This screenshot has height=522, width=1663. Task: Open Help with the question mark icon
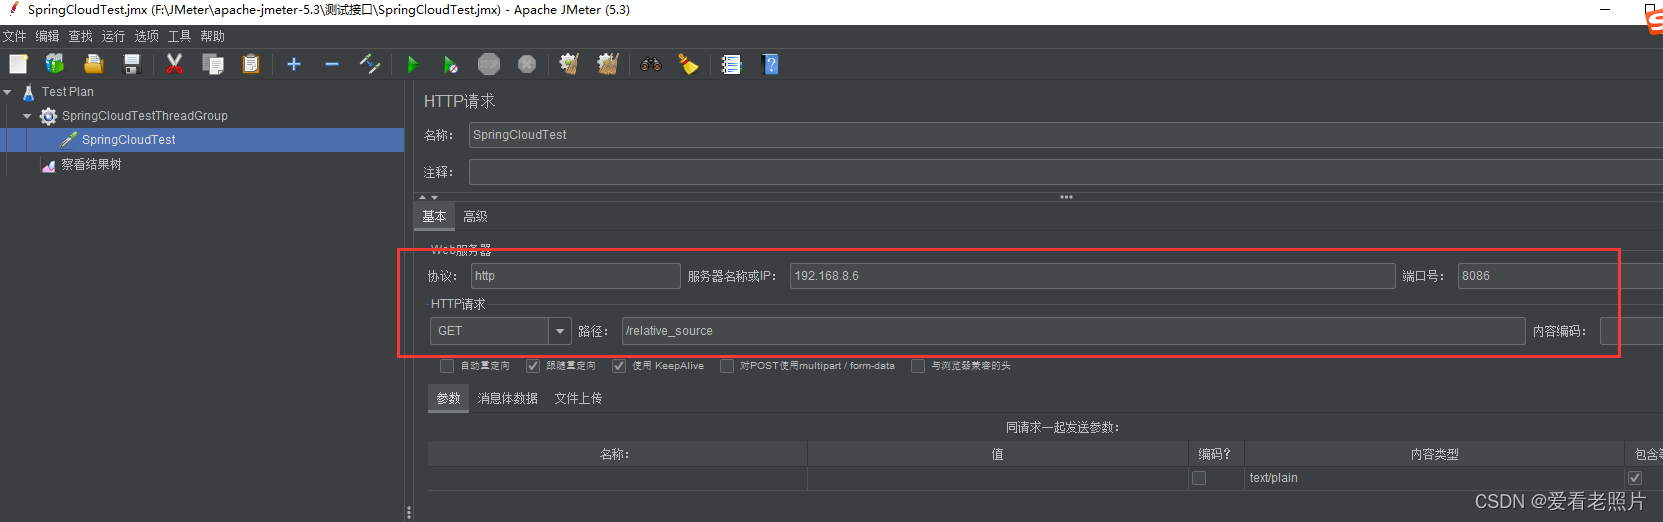770,64
